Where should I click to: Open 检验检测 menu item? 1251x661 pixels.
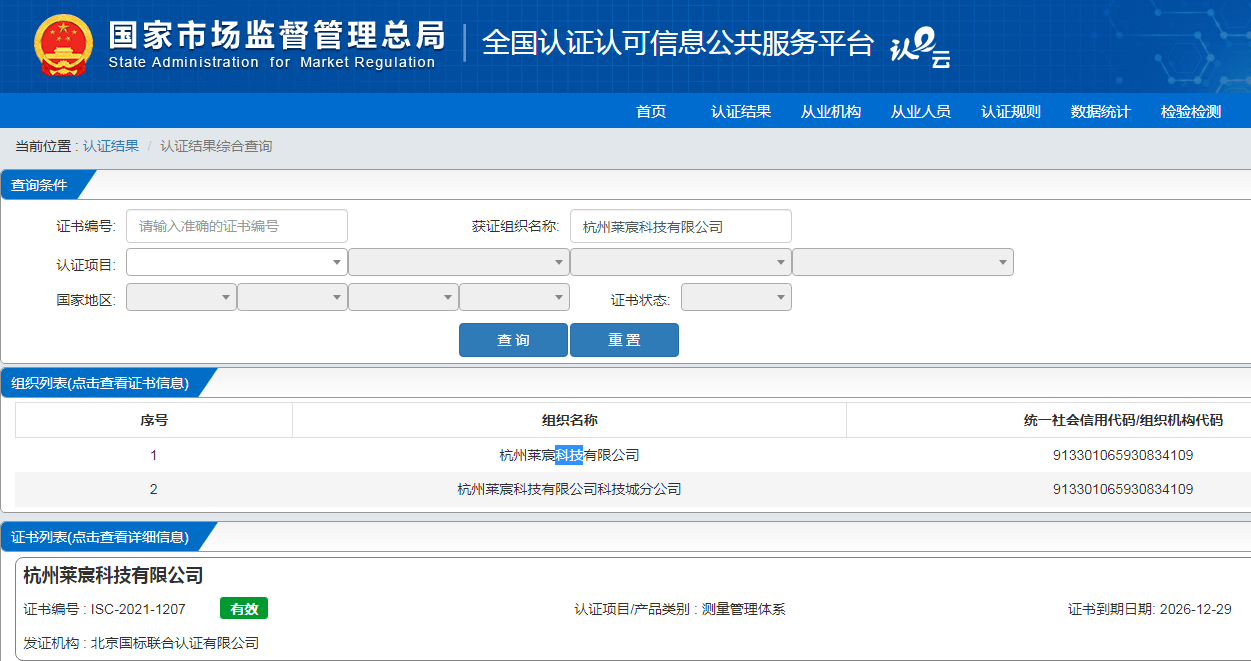click(x=1191, y=111)
